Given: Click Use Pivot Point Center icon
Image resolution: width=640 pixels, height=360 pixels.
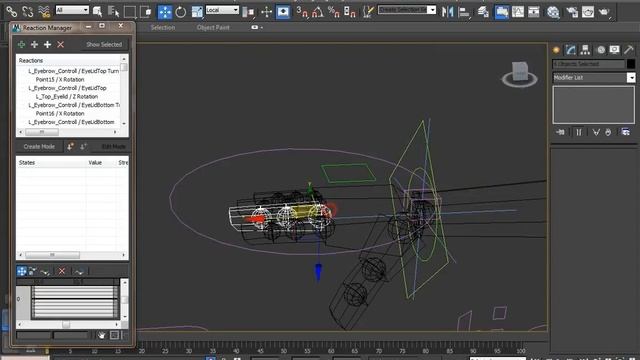Looking at the screenshot, I should (248, 12).
